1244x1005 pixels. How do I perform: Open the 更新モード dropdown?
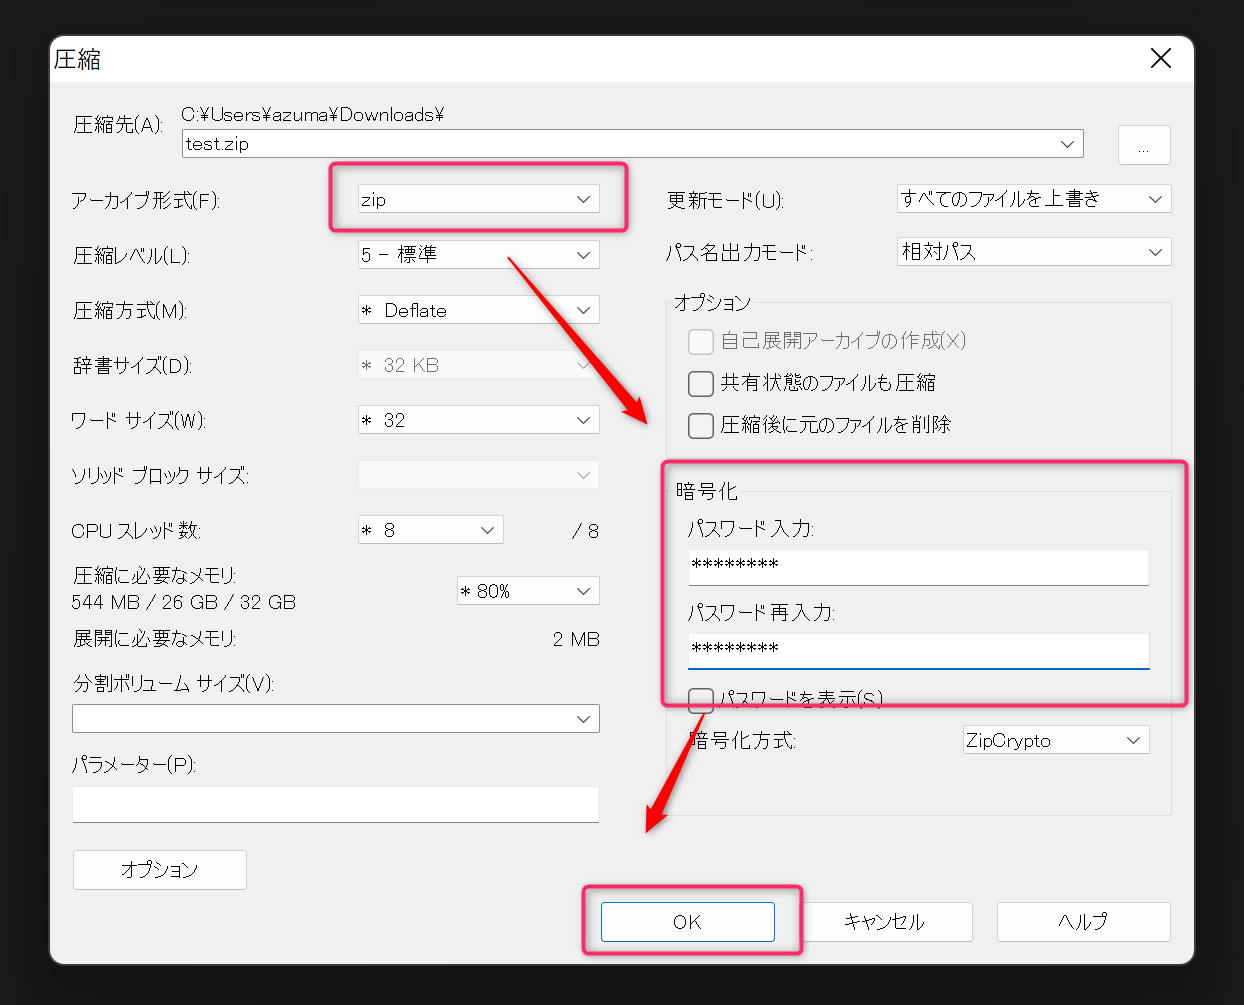click(x=1033, y=199)
